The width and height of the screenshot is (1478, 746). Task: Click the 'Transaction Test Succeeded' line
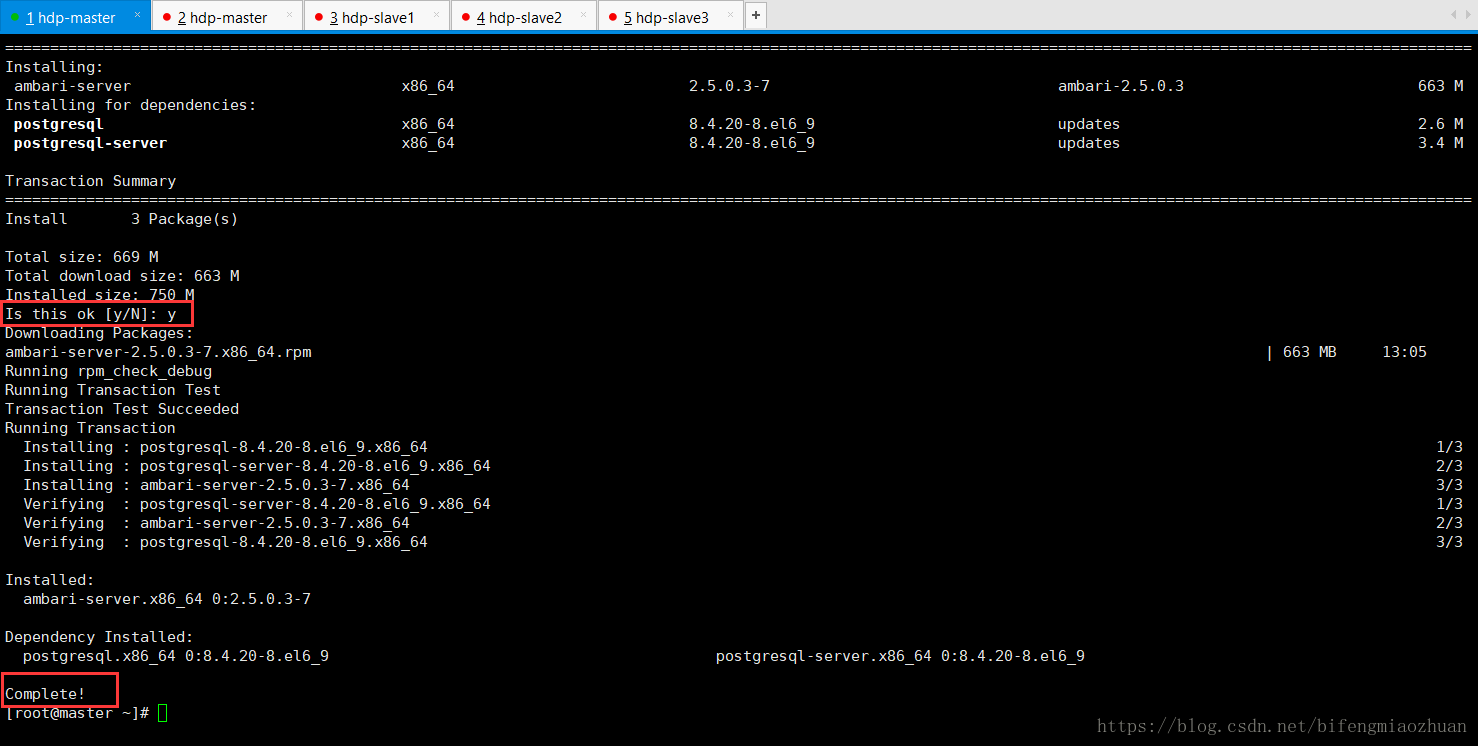[122, 409]
